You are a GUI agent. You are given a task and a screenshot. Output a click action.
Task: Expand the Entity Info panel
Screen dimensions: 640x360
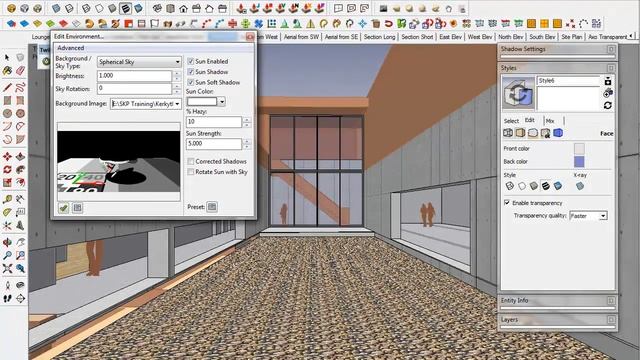tap(611, 301)
